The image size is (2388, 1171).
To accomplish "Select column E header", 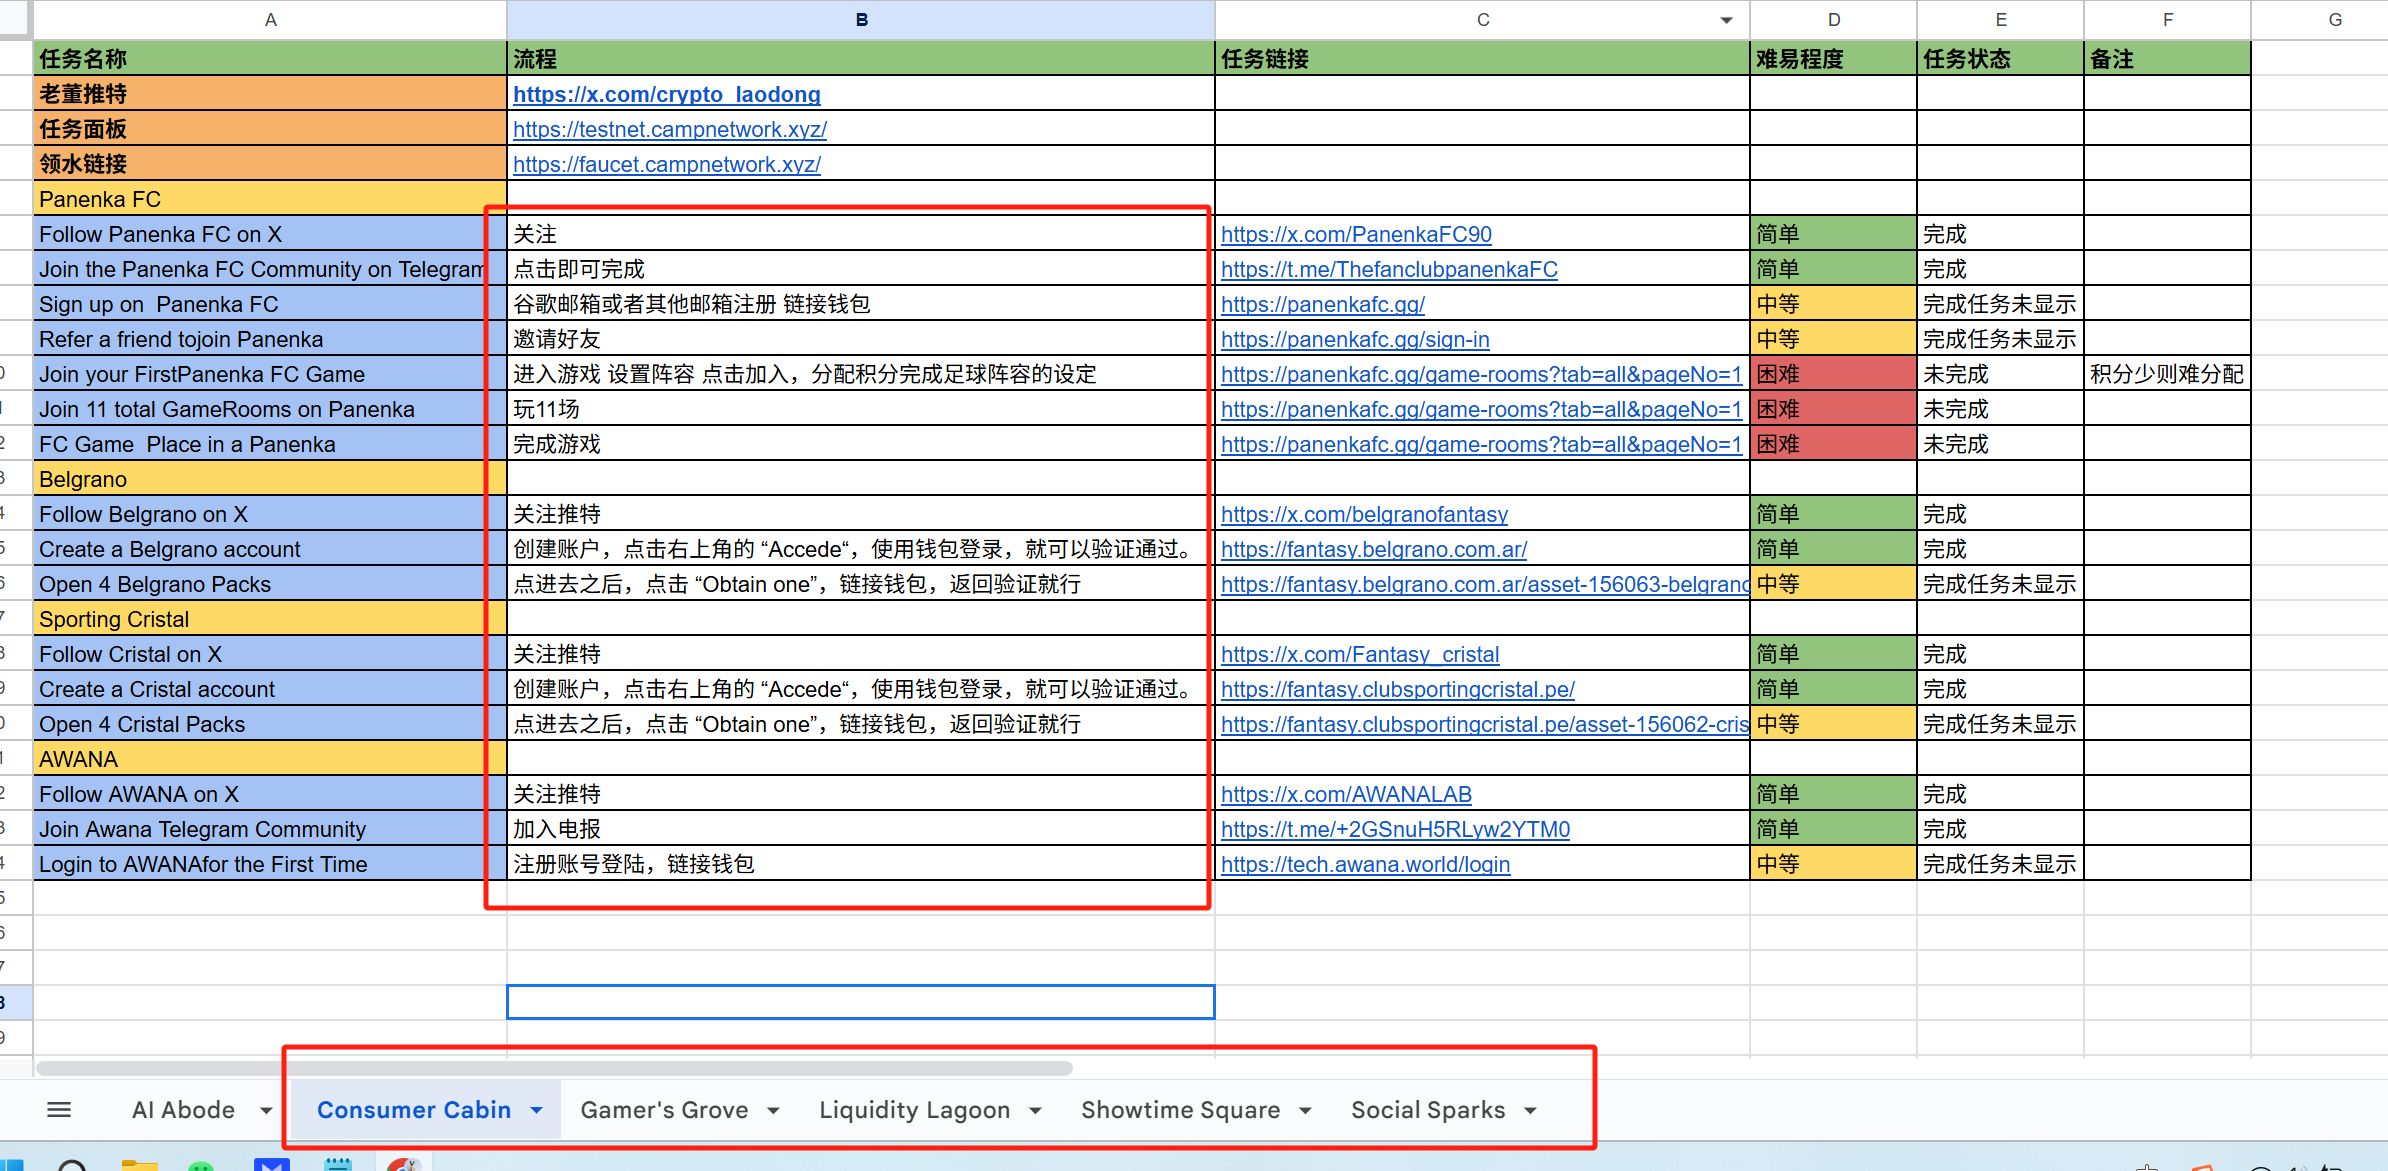I will (2000, 20).
